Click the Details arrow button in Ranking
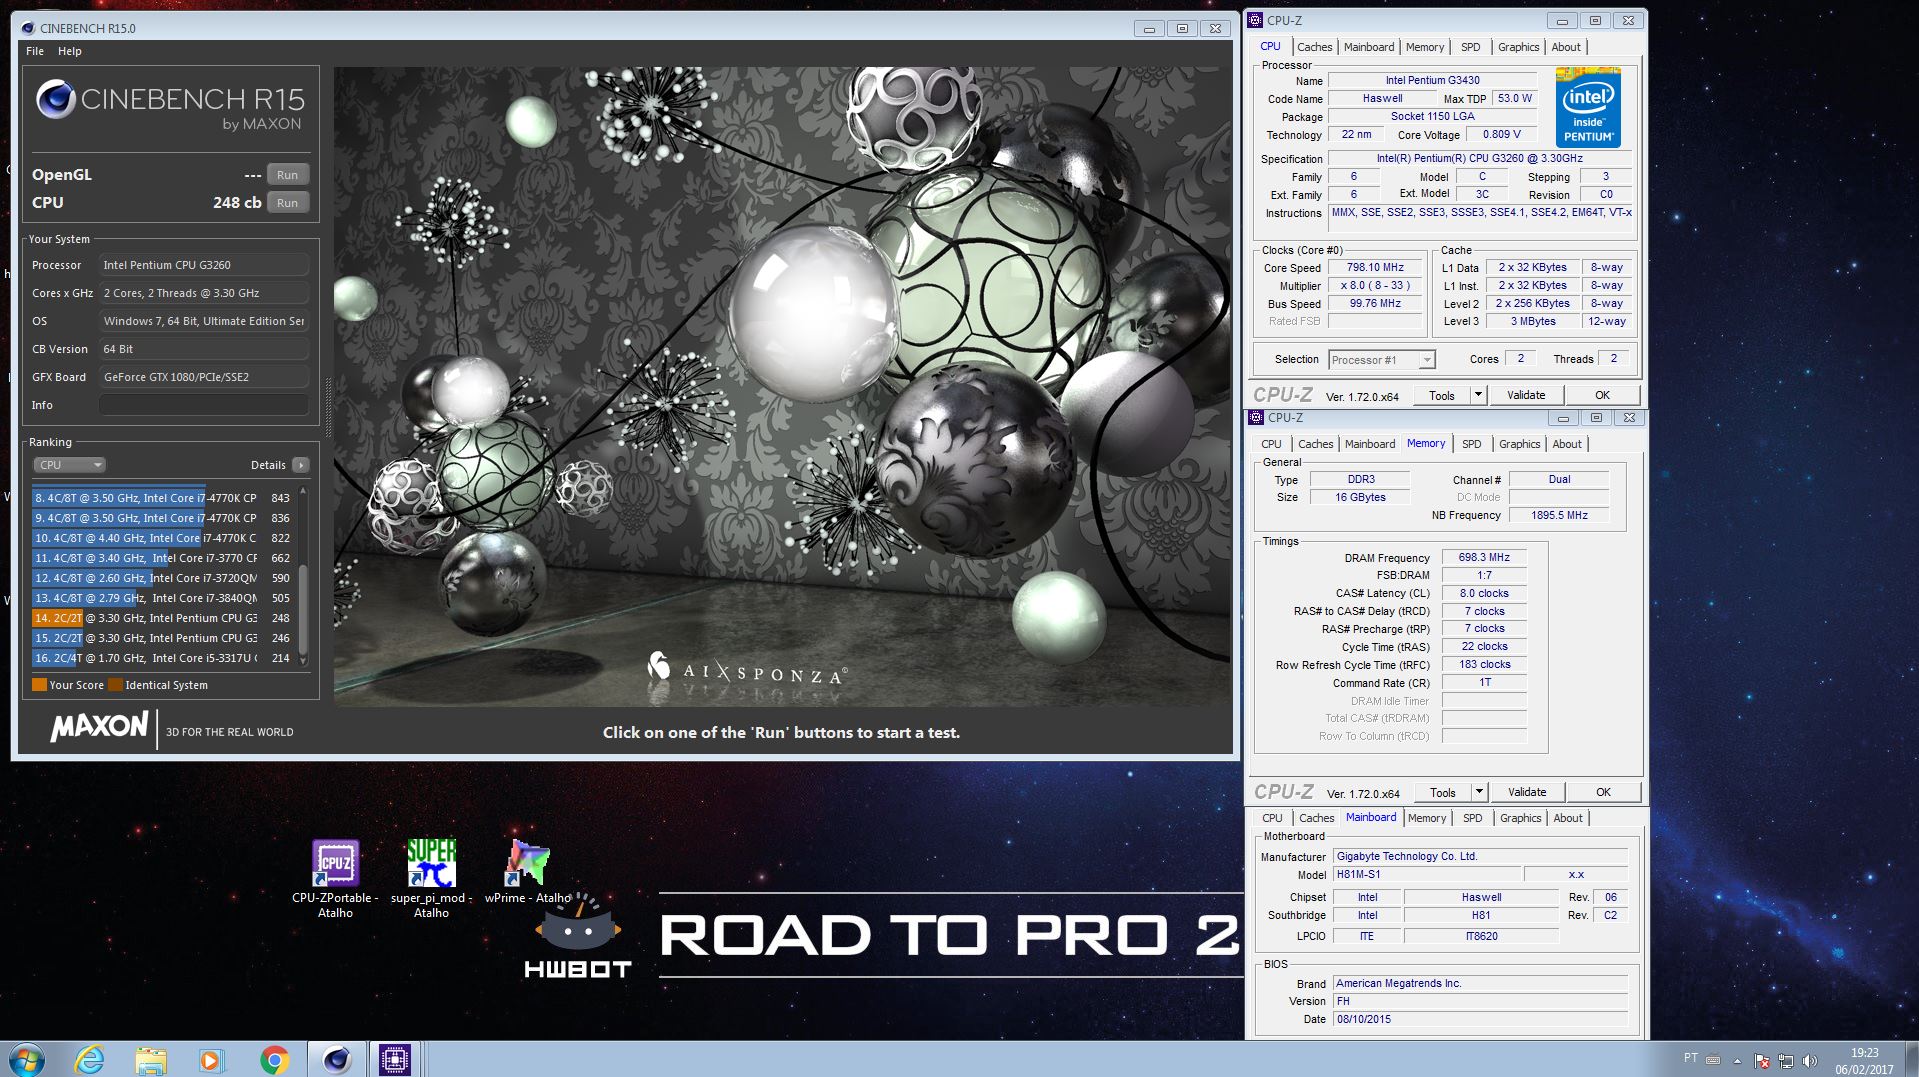This screenshot has height=1077, width=1919. click(300, 465)
